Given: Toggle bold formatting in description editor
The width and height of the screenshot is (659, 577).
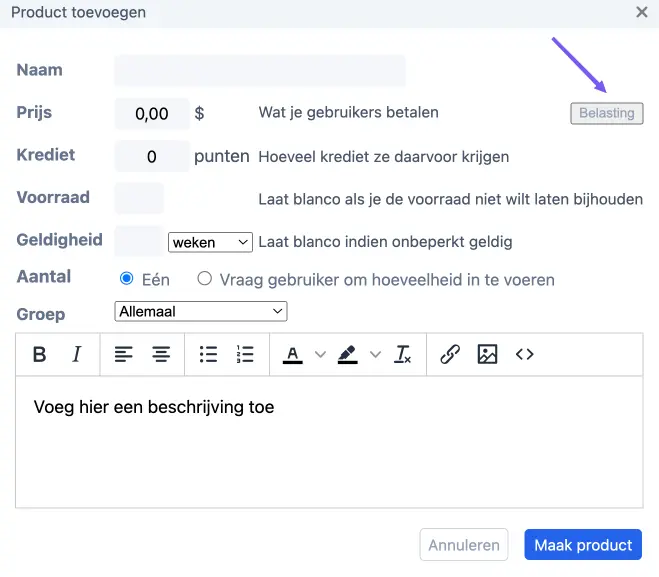Looking at the screenshot, I should click(40, 354).
